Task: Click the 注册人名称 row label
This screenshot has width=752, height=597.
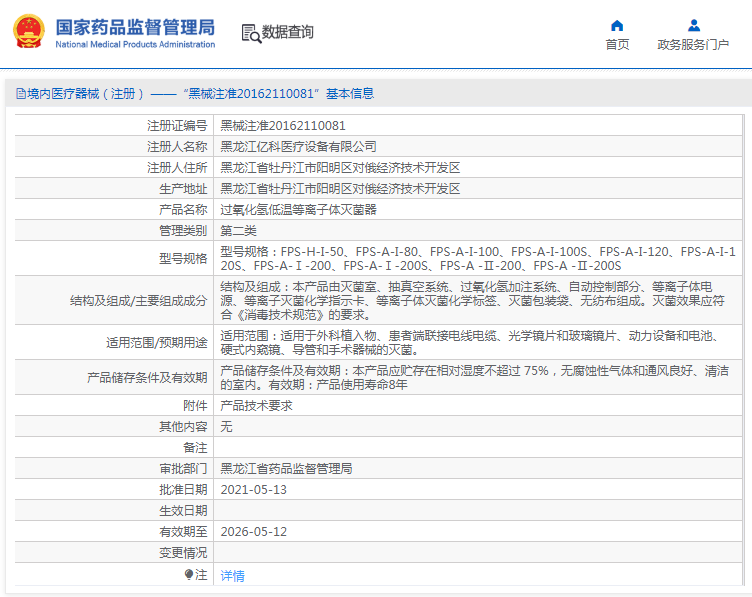Action: [x=177, y=147]
